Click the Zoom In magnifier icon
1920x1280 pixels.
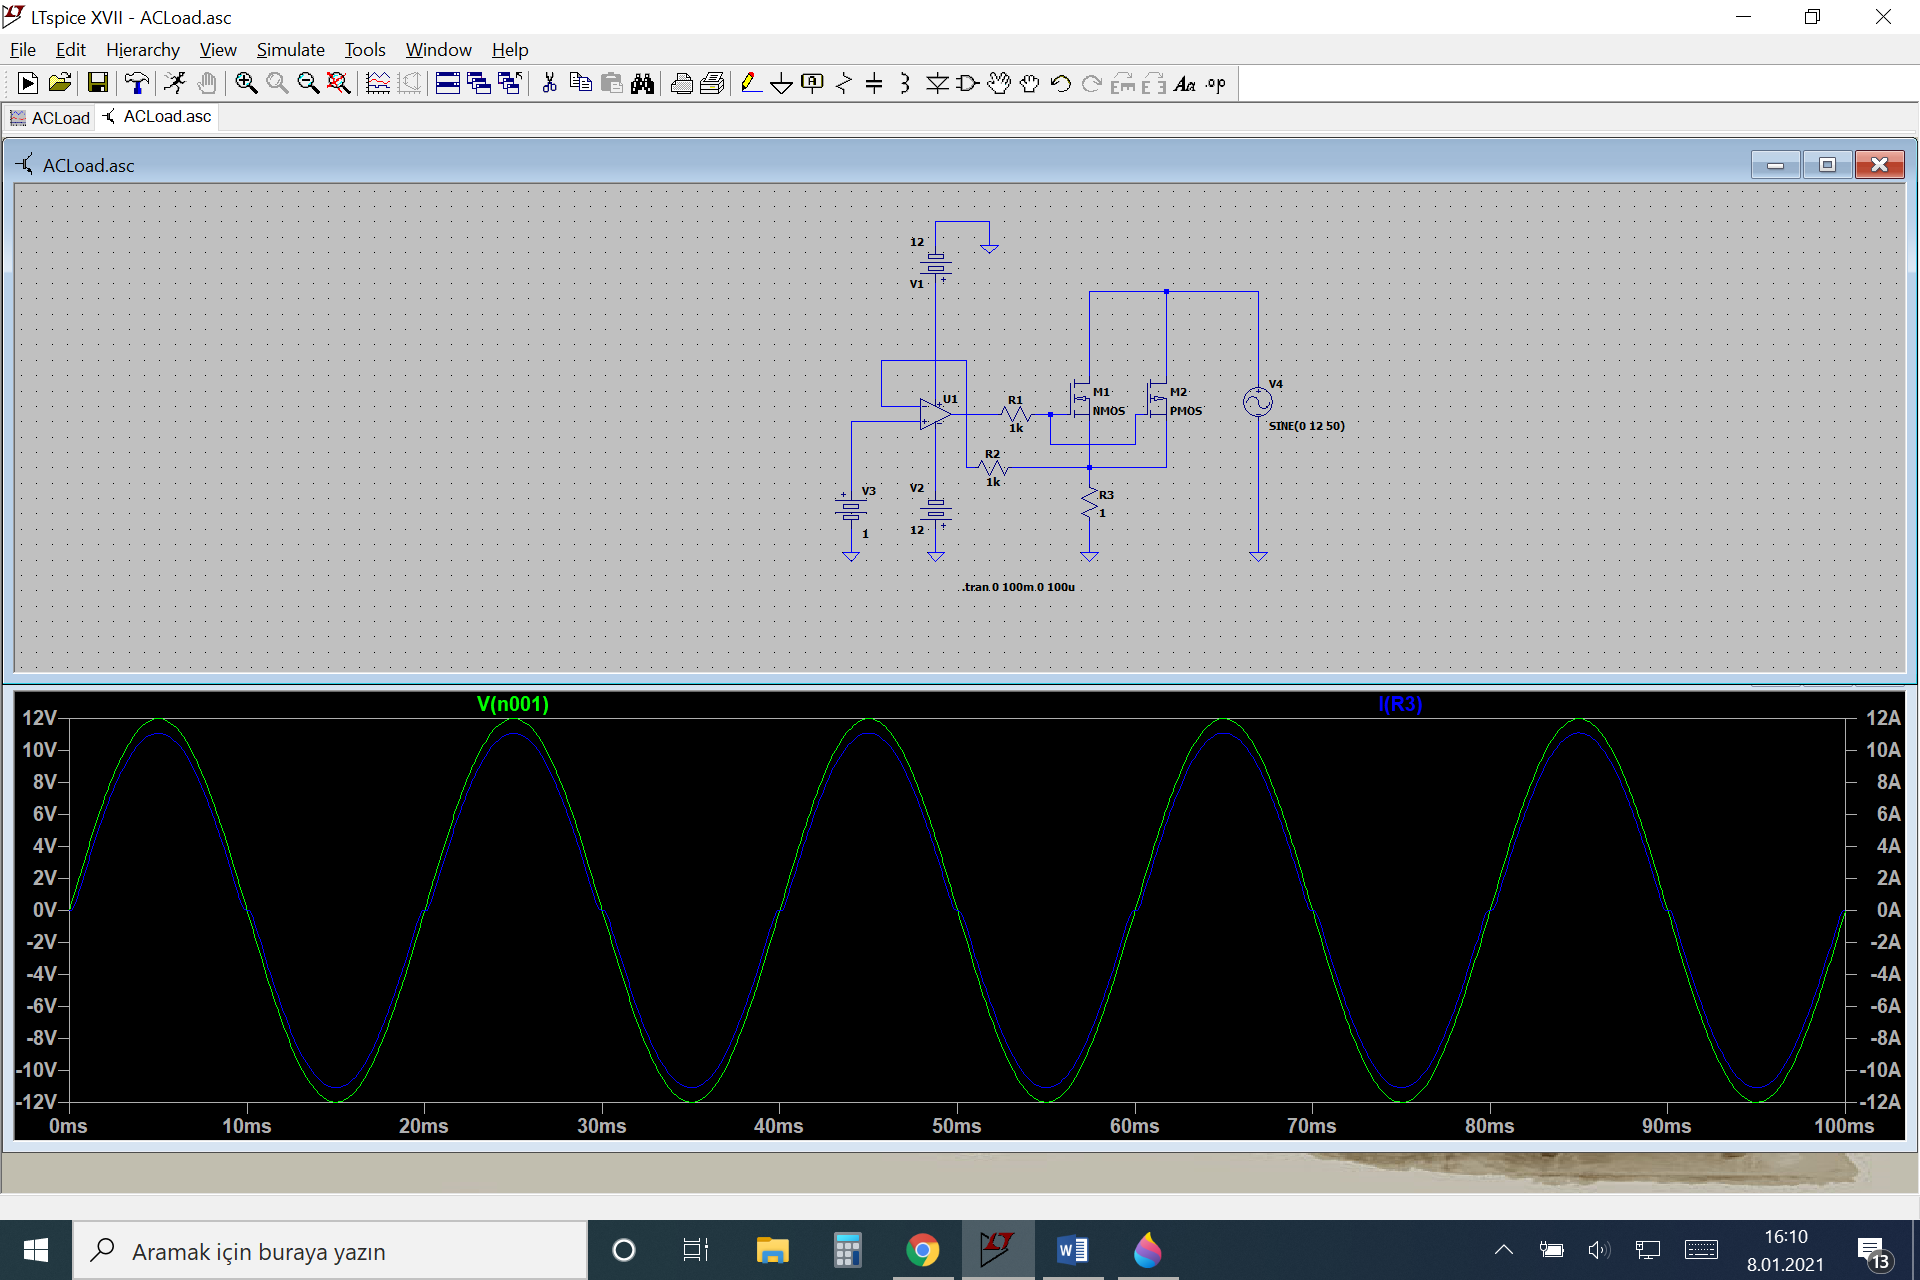pos(246,84)
